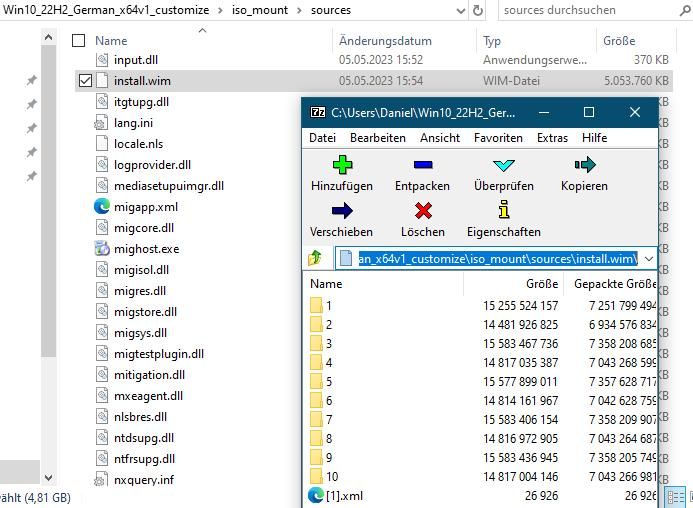Click the Entpacken blue minus icon

pyautogui.click(x=423, y=165)
